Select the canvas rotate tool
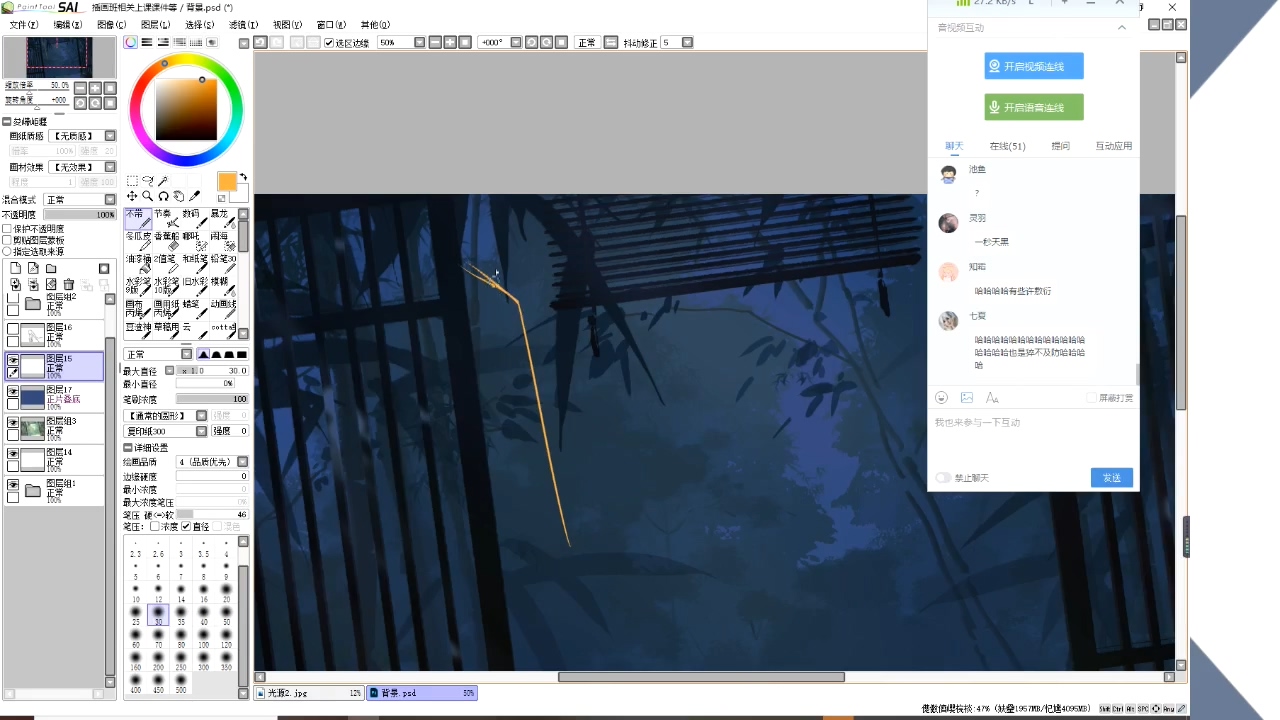 pyautogui.click(x=163, y=196)
